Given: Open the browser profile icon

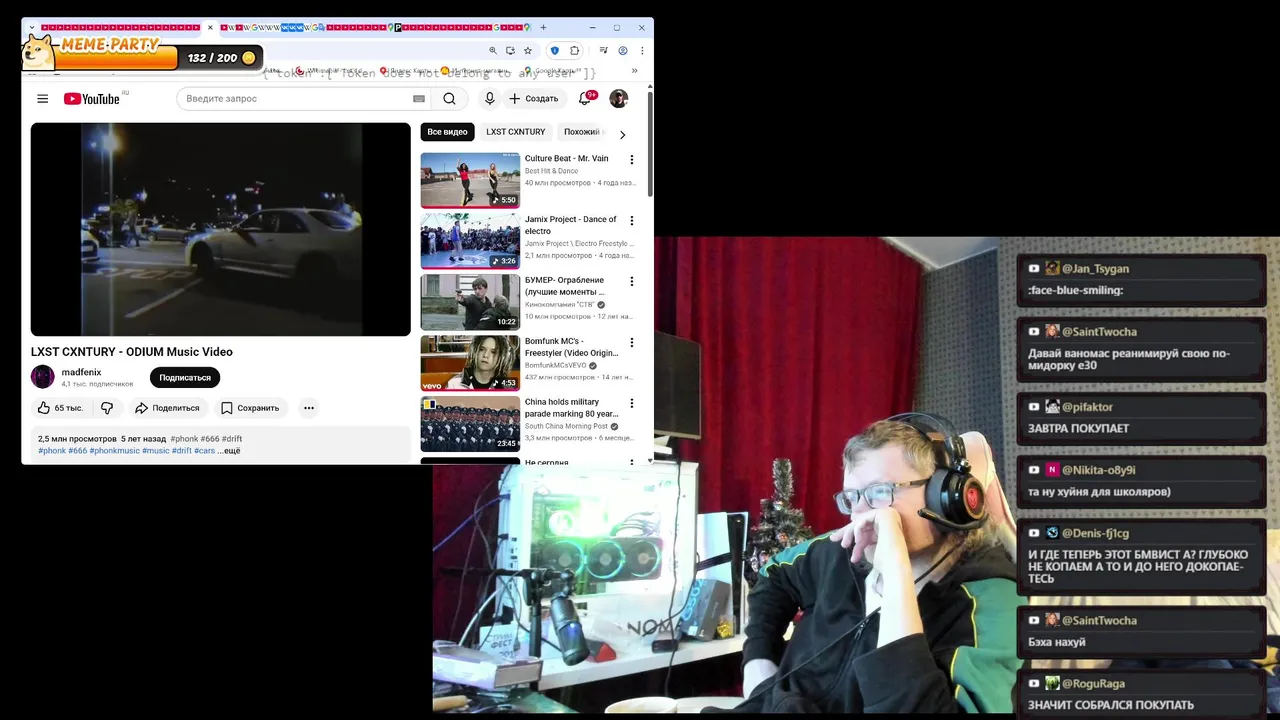Looking at the screenshot, I should [x=623, y=51].
